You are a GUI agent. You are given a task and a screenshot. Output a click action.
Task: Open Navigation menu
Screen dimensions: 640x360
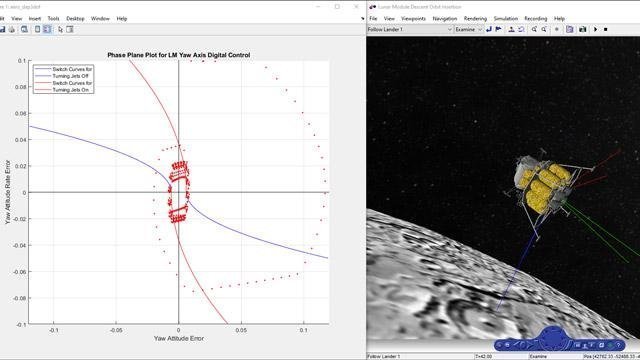[x=445, y=18]
